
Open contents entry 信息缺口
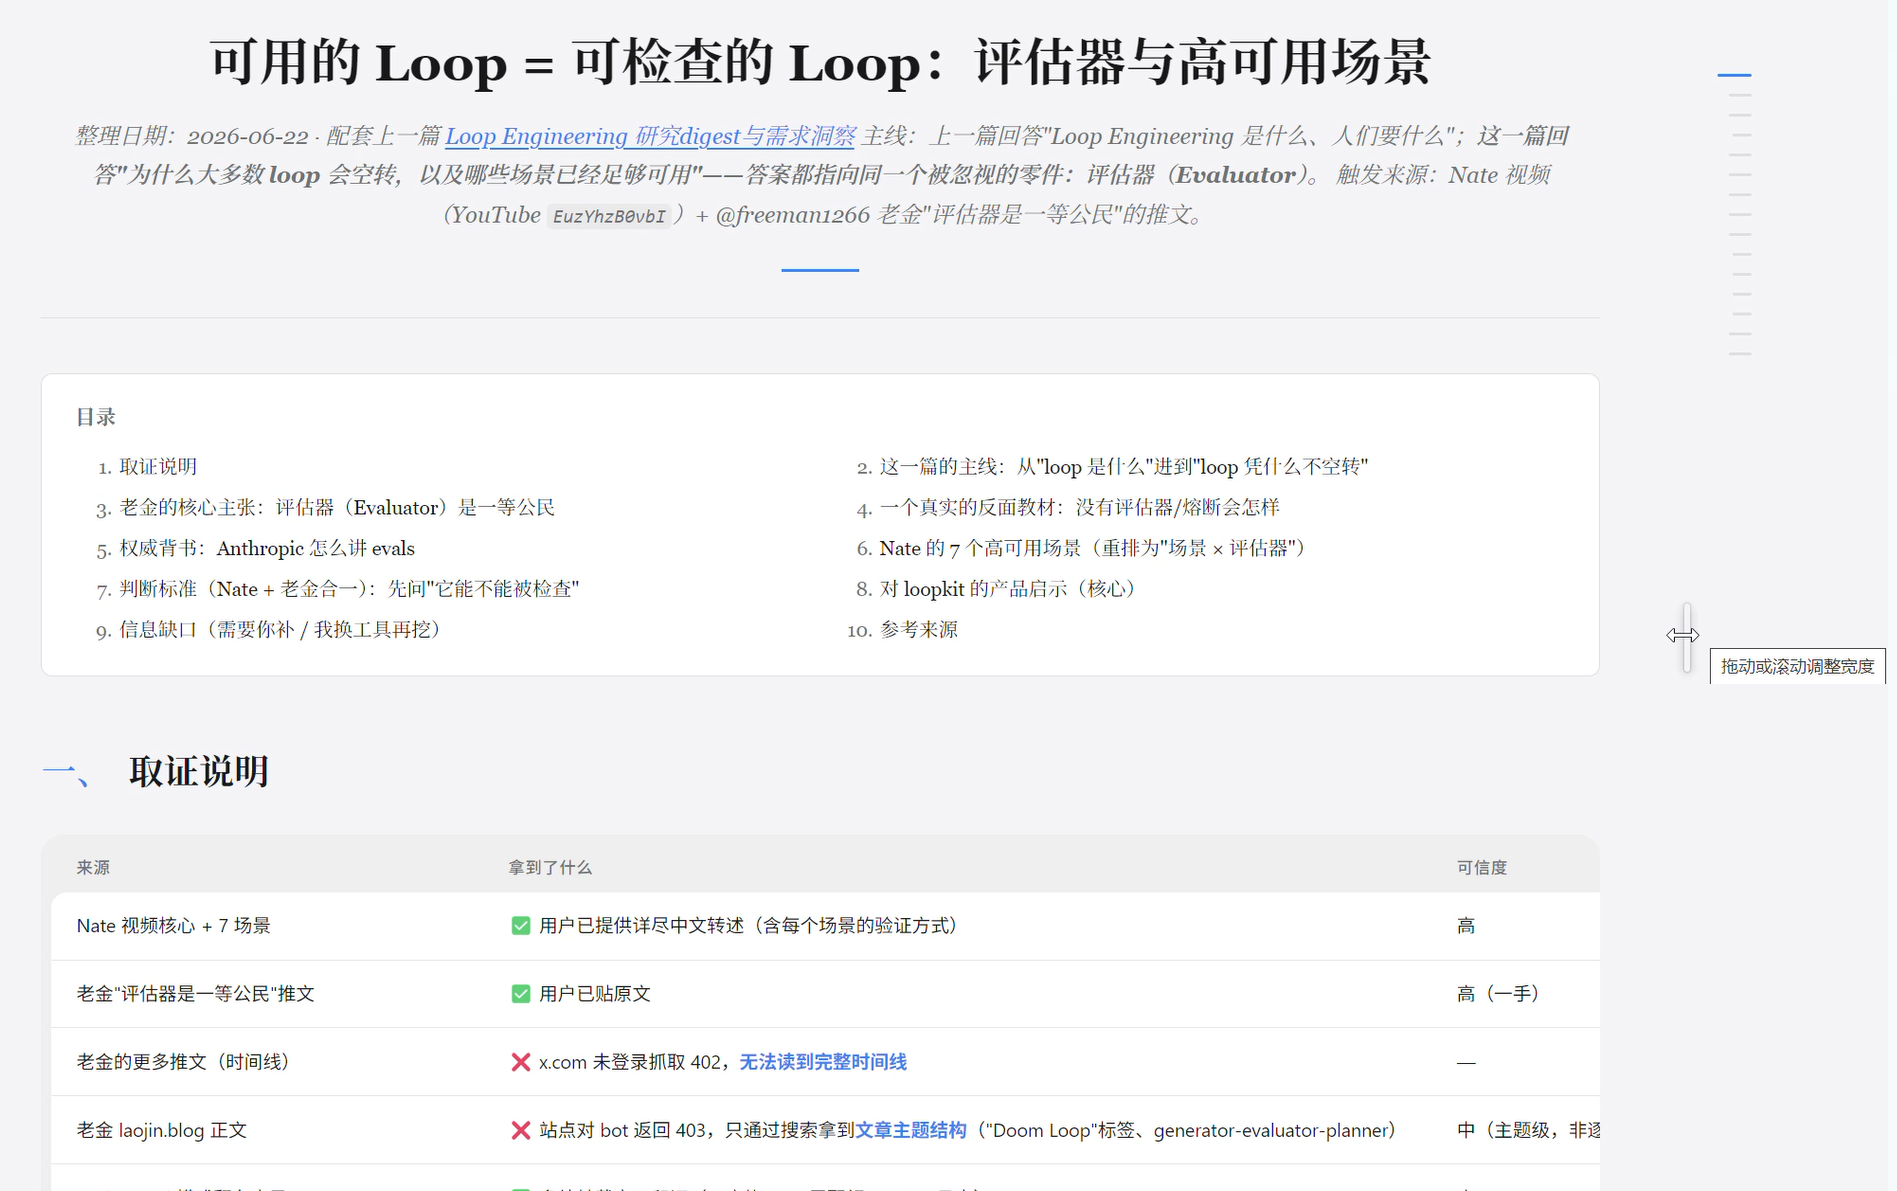coord(280,630)
